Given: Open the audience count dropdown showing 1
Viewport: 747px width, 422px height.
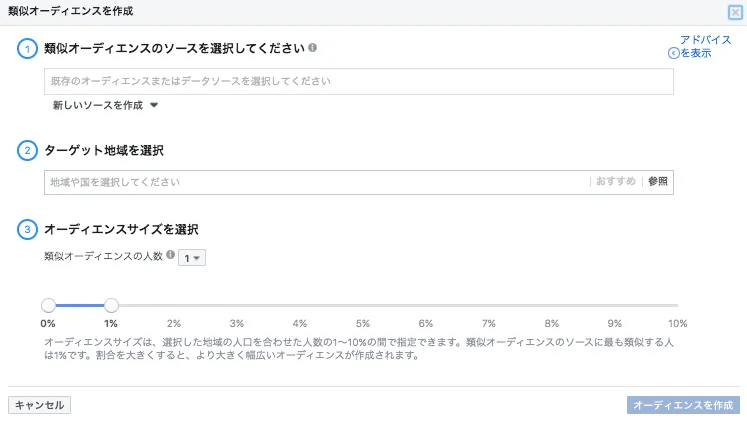Looking at the screenshot, I should point(192,258).
